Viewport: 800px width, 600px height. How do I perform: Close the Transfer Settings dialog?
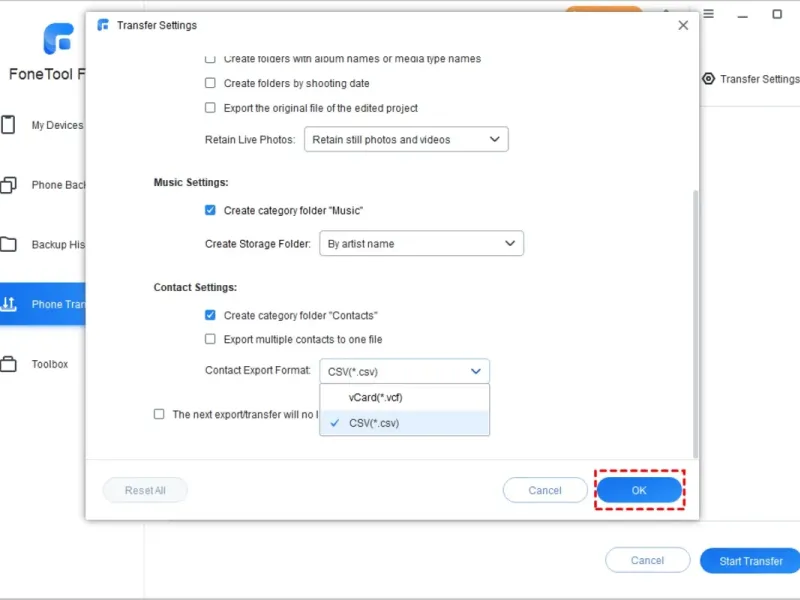(x=683, y=25)
